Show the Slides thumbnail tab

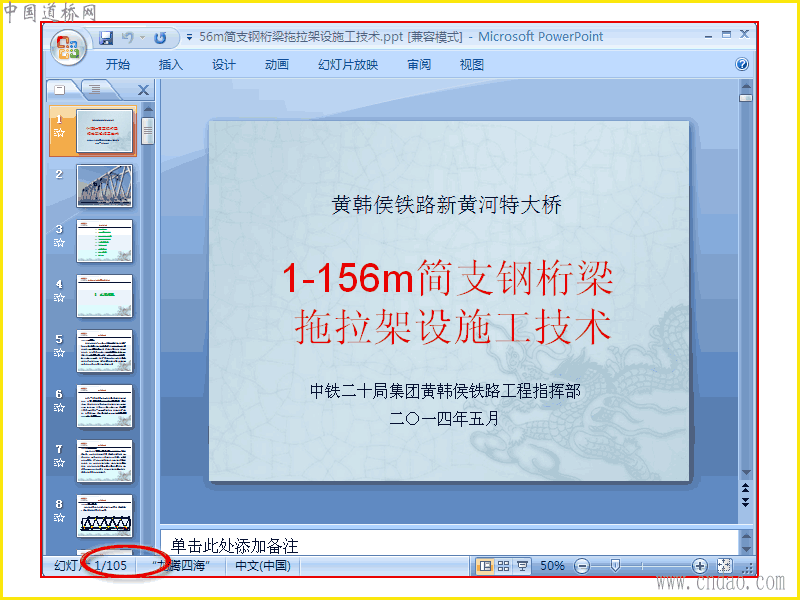[60, 90]
